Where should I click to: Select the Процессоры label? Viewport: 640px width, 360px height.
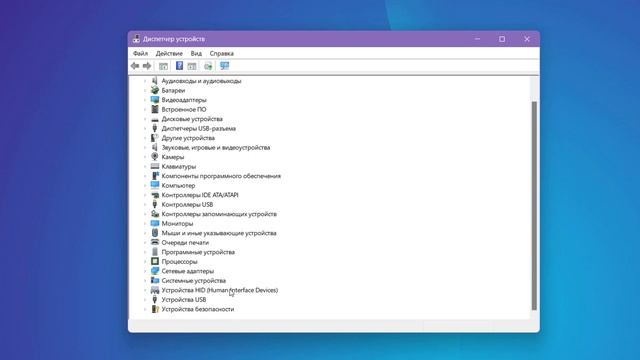tap(179, 262)
